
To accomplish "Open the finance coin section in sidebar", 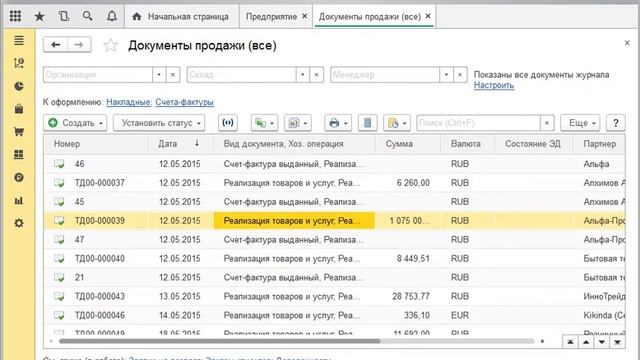I will pos(19,178).
